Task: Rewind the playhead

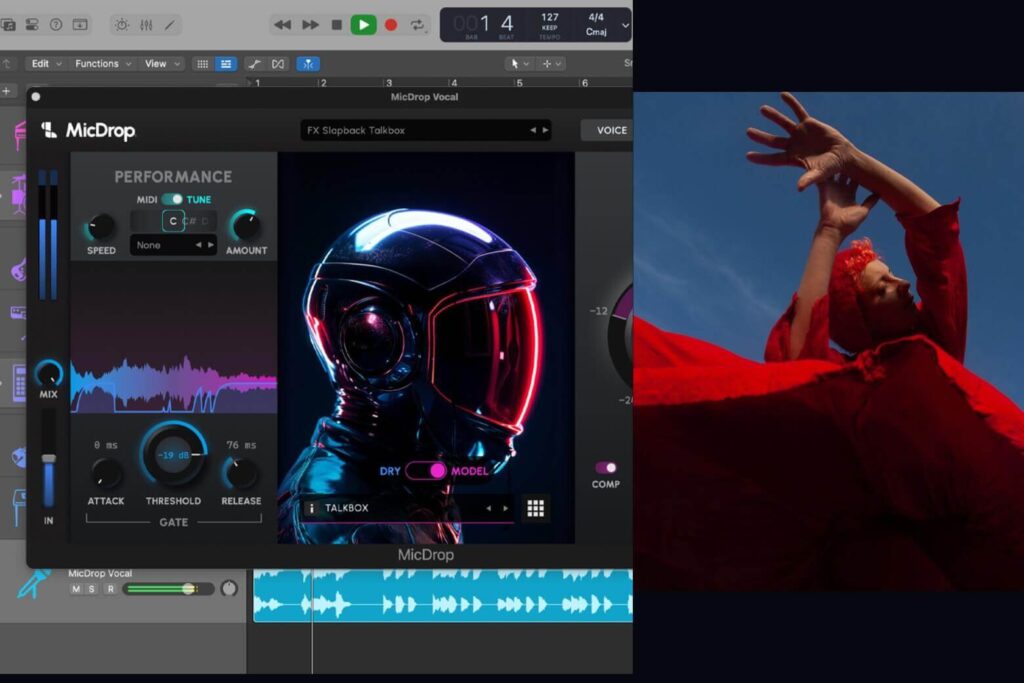Action: (282, 25)
